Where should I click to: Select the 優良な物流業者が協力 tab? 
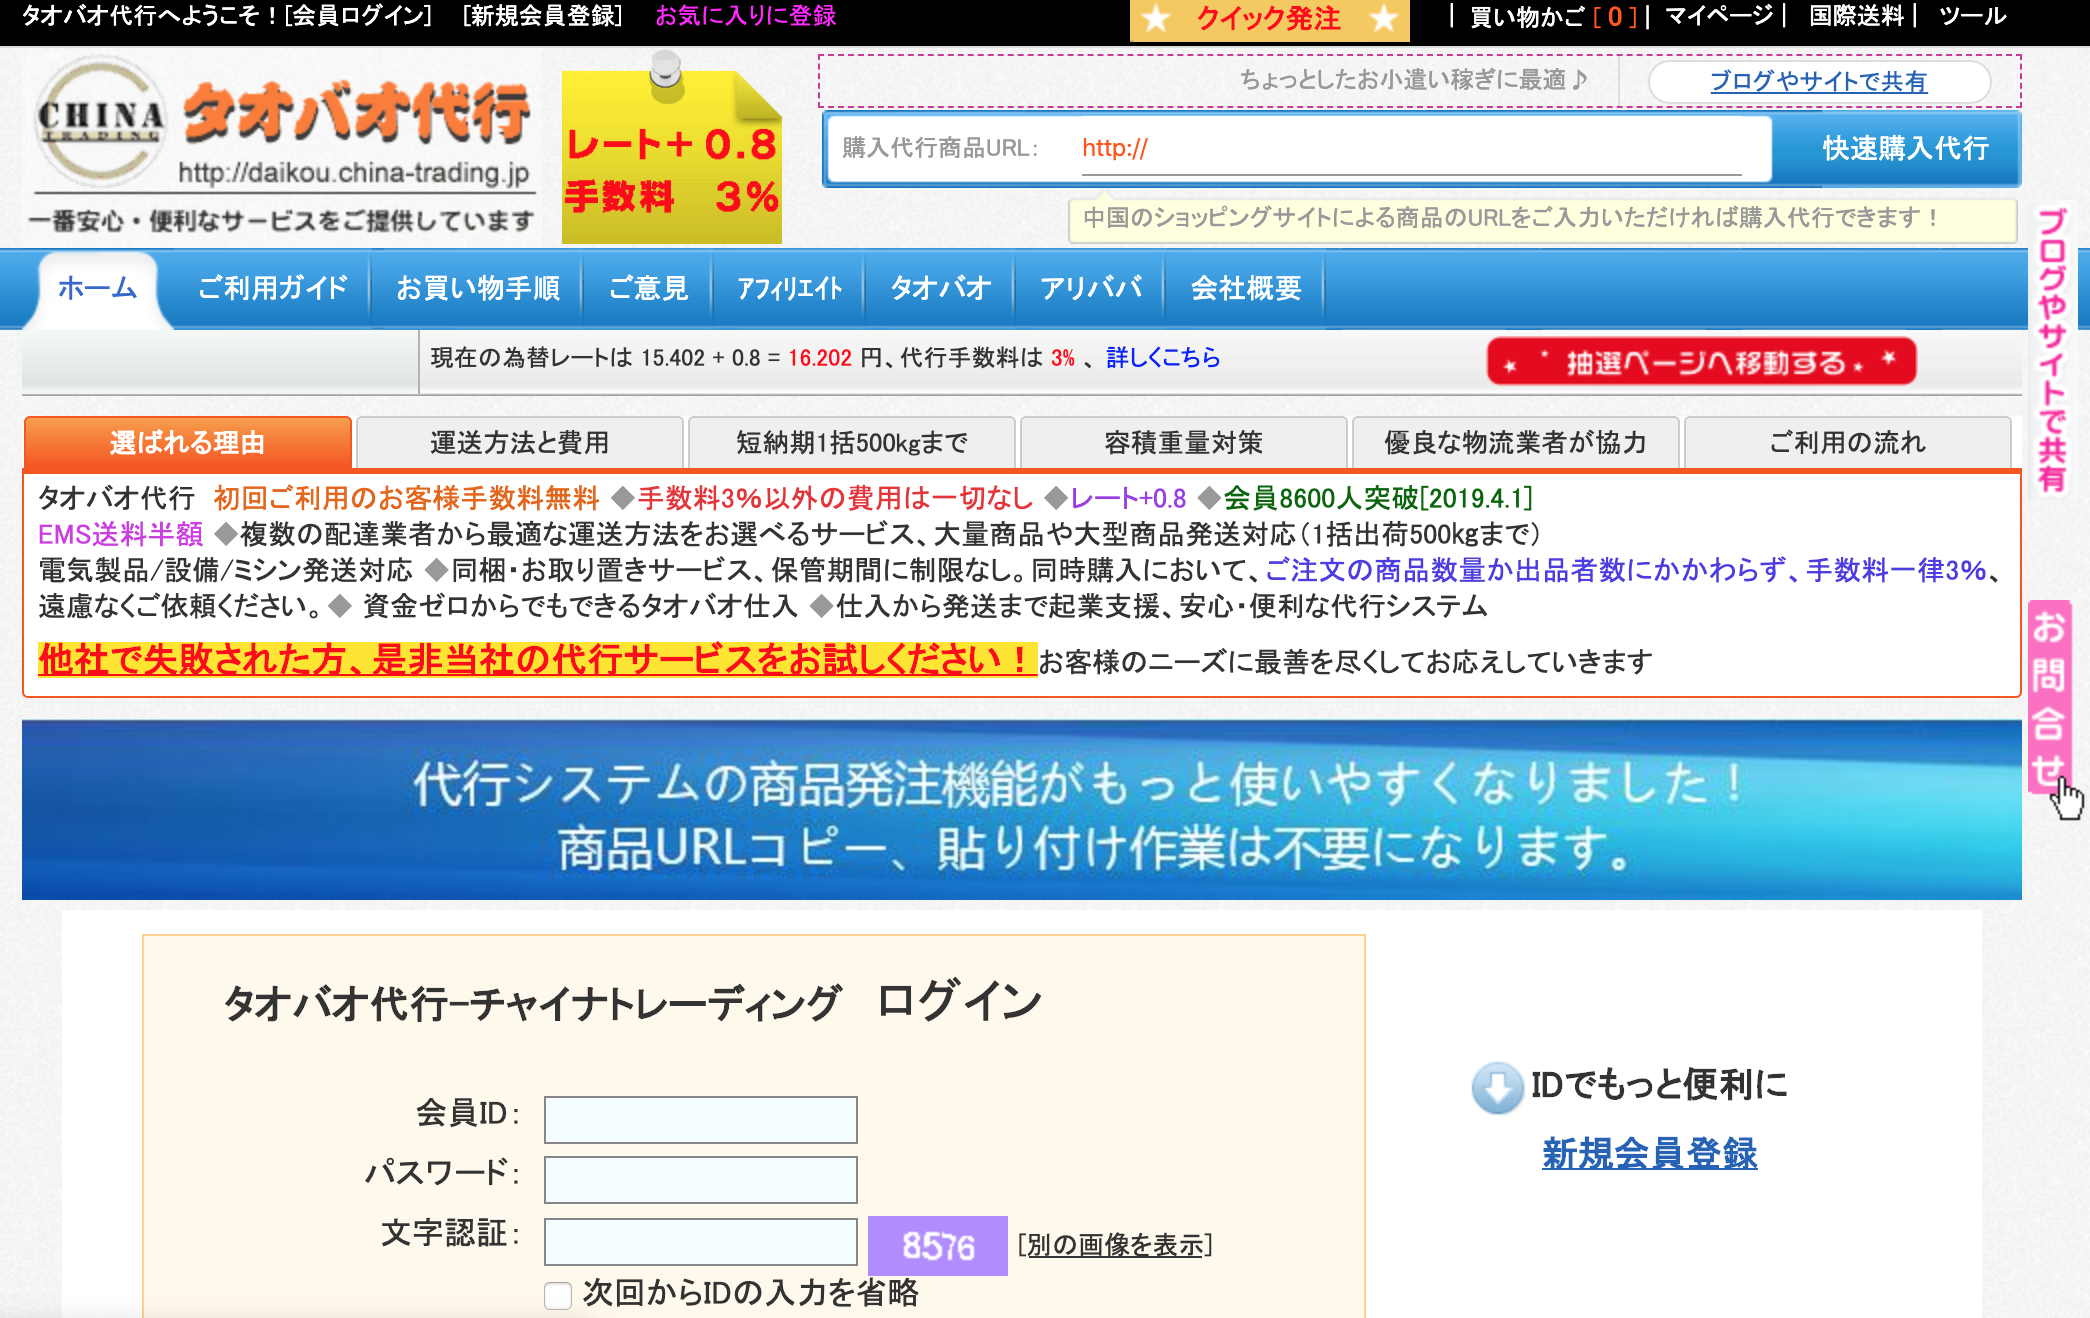1515,442
